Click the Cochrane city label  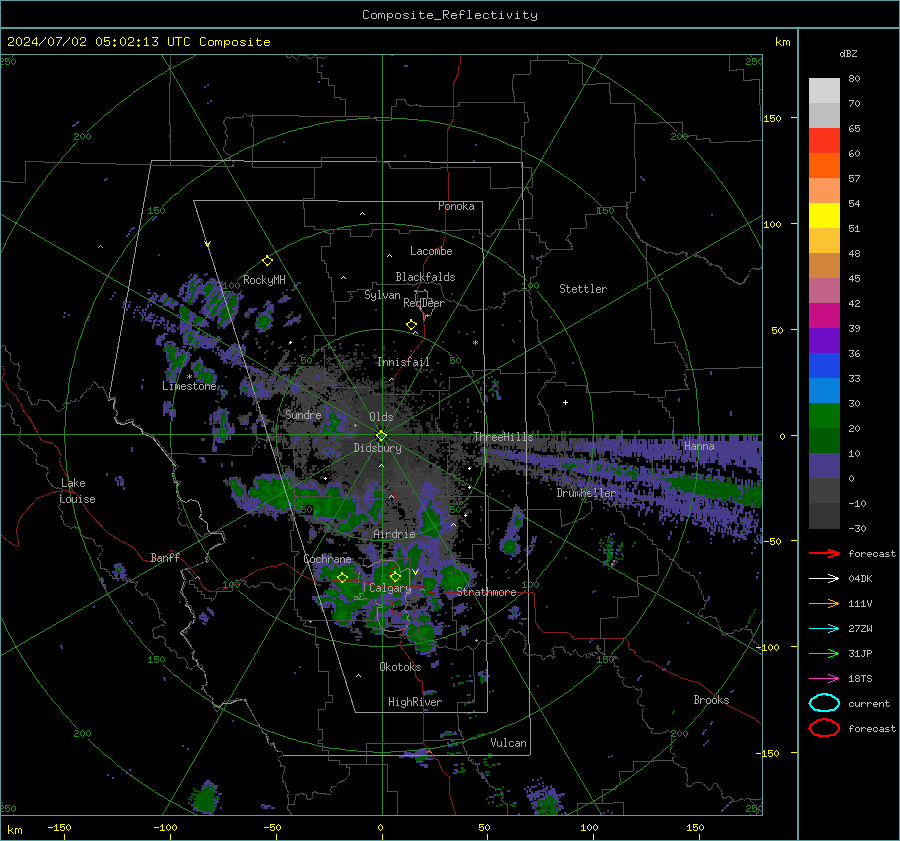click(x=327, y=559)
